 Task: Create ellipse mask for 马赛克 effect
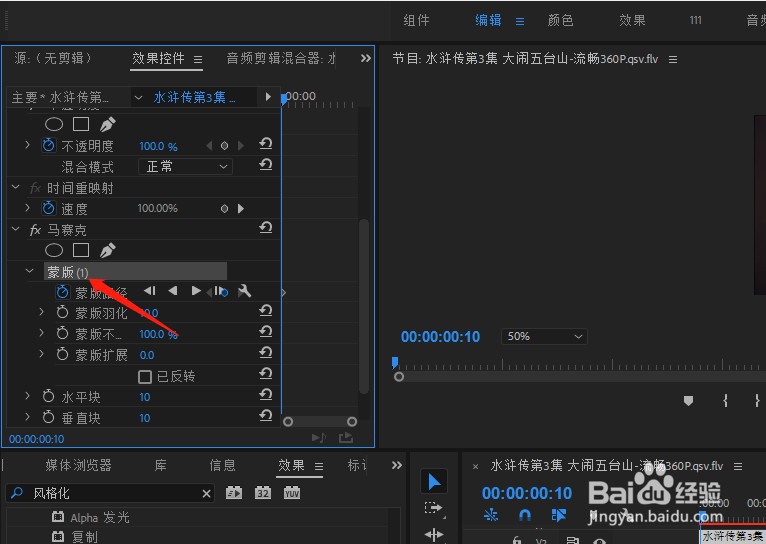(54, 251)
